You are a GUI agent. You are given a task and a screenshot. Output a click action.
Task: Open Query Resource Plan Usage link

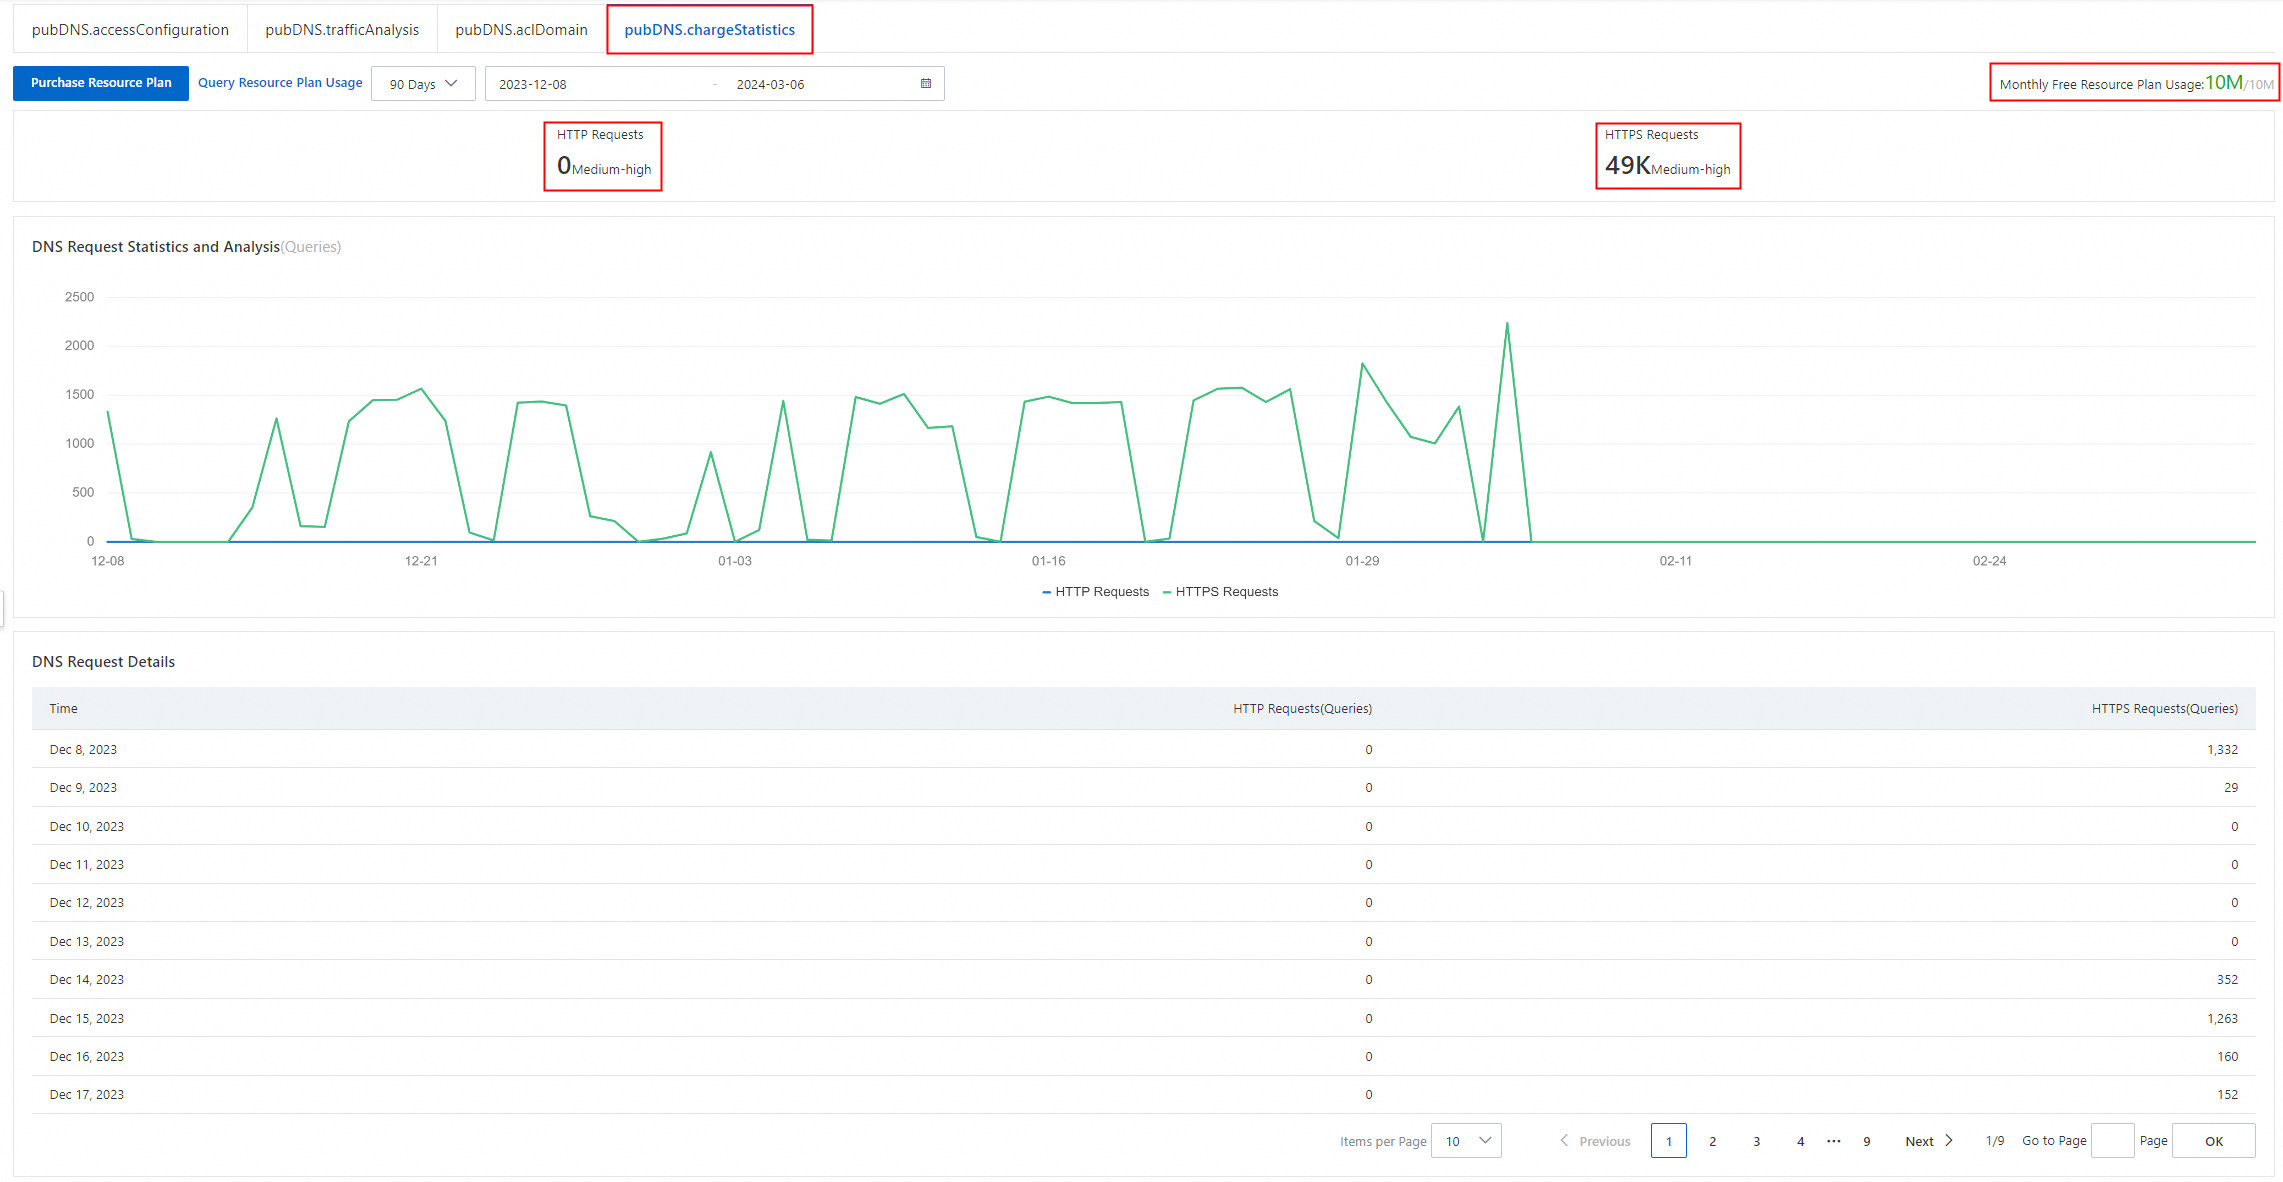280,83
